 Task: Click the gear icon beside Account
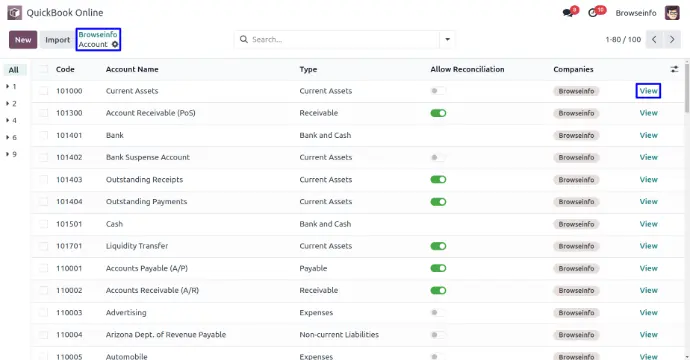(x=115, y=44)
